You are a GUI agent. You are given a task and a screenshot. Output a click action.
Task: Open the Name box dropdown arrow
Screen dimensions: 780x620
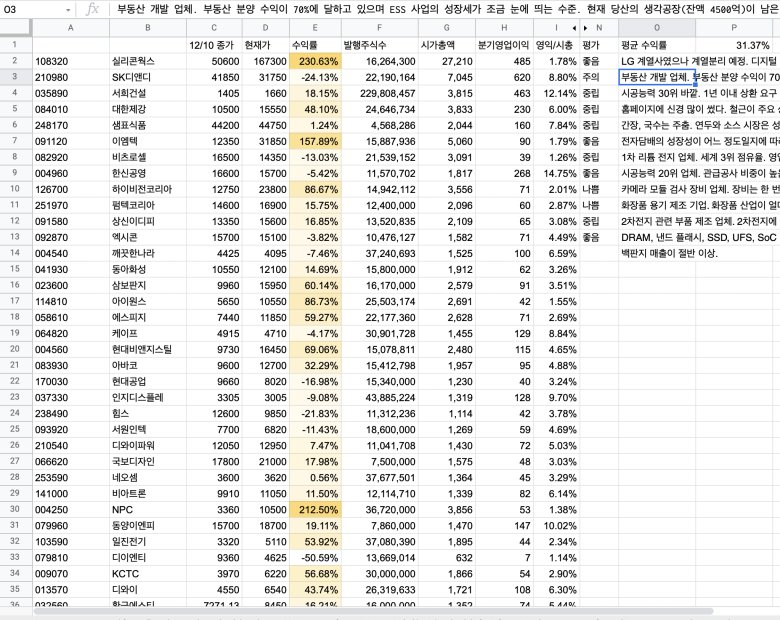coord(68,9)
